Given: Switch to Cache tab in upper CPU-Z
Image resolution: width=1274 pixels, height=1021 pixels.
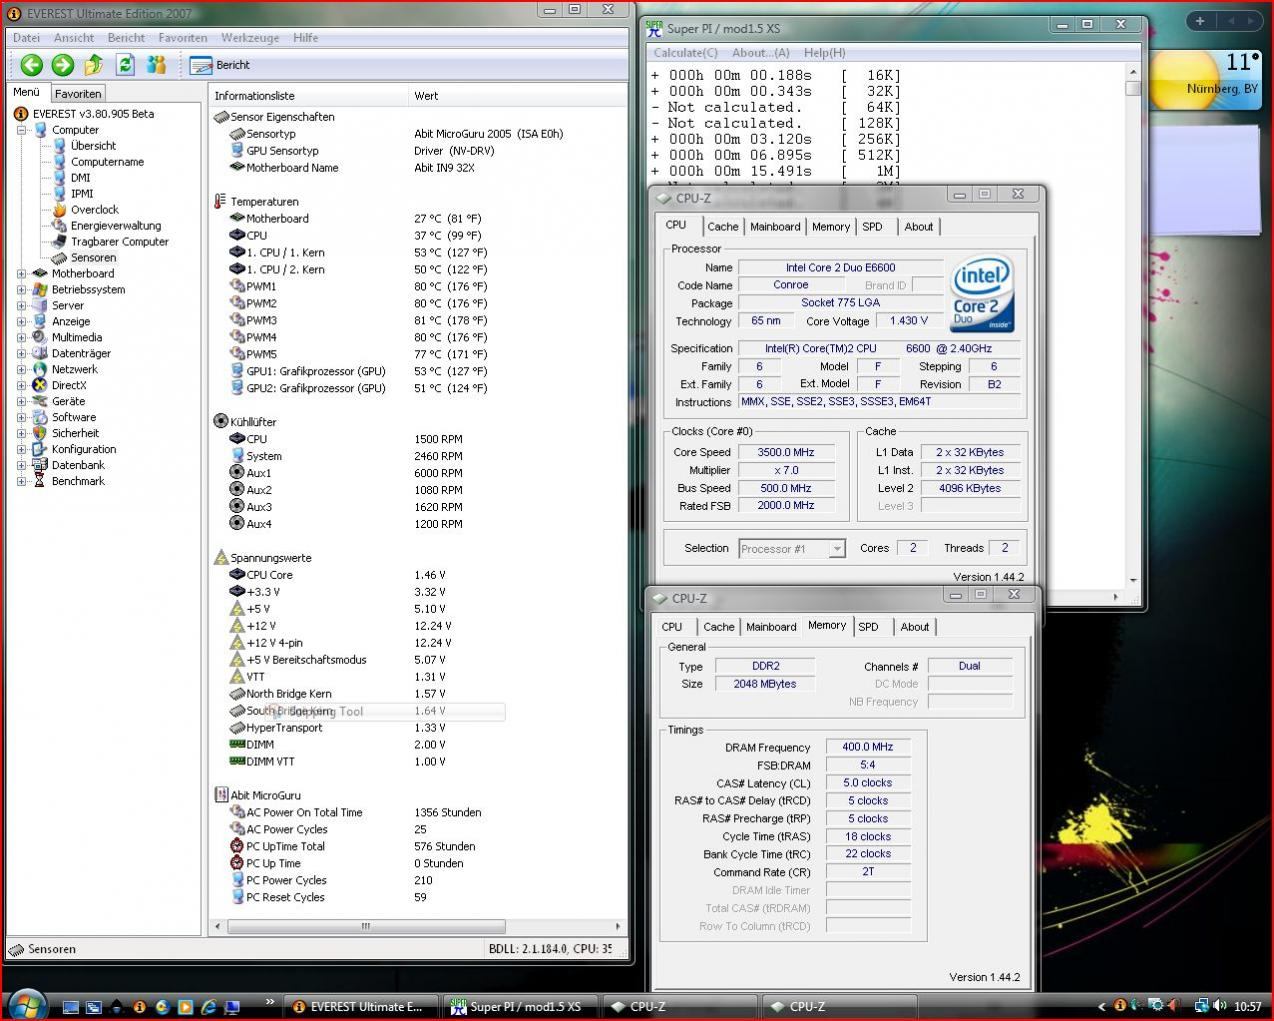Looking at the screenshot, I should click(x=723, y=227).
